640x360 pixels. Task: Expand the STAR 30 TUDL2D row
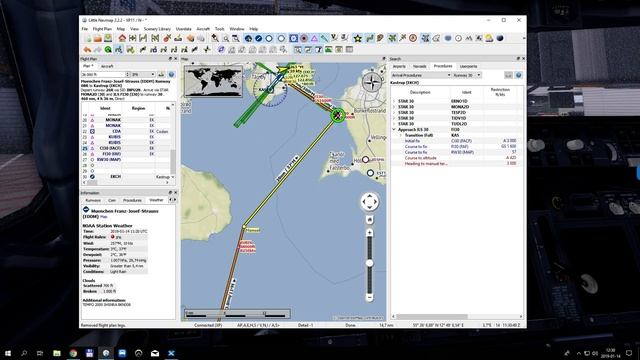(x=394, y=124)
